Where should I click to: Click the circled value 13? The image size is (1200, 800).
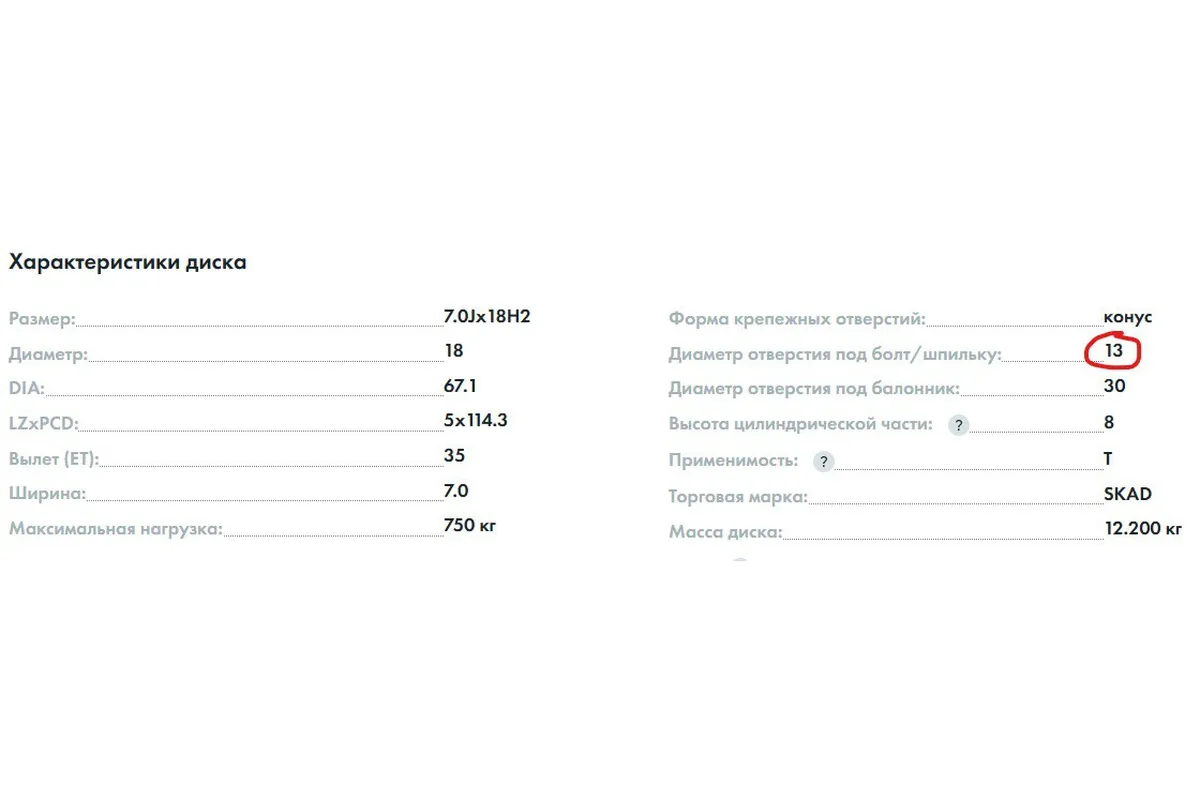pyautogui.click(x=1113, y=352)
